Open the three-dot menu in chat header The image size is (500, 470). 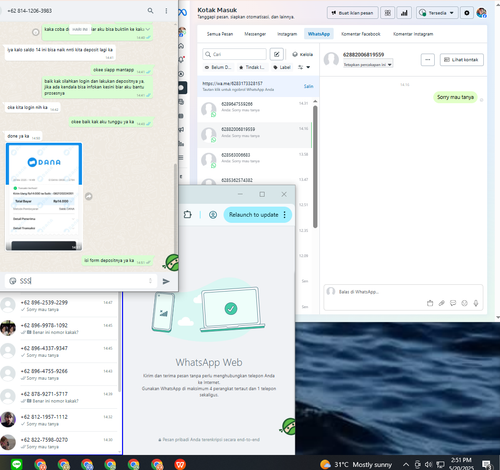(166, 11)
